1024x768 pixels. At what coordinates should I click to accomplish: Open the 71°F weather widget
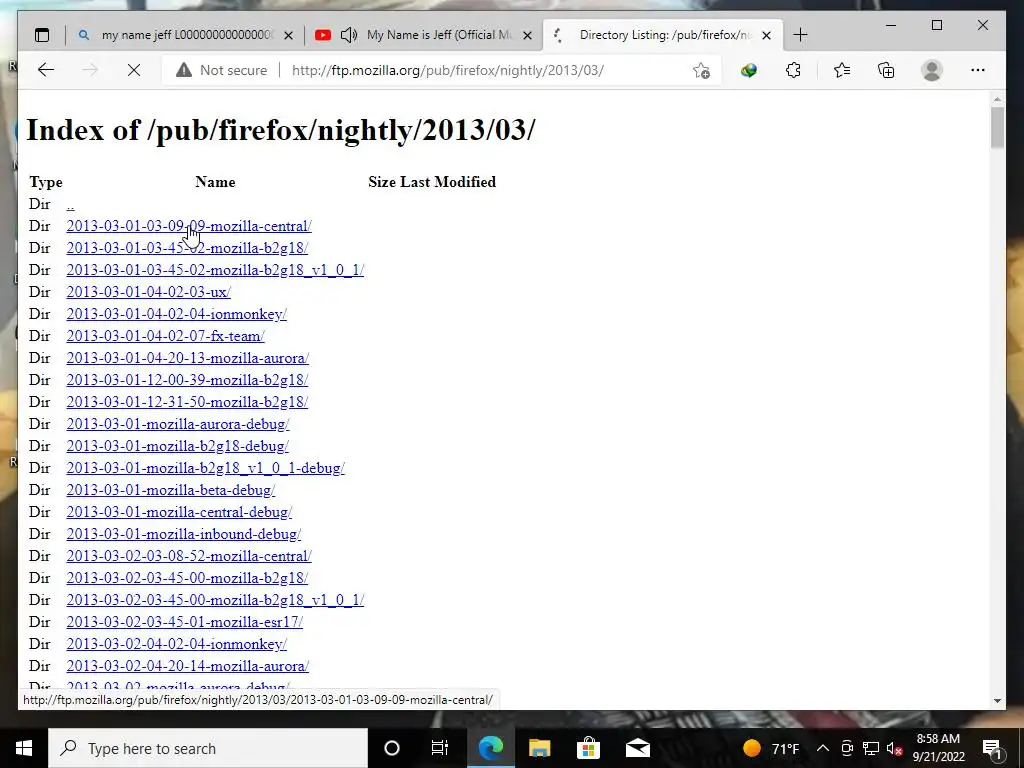pos(771,748)
